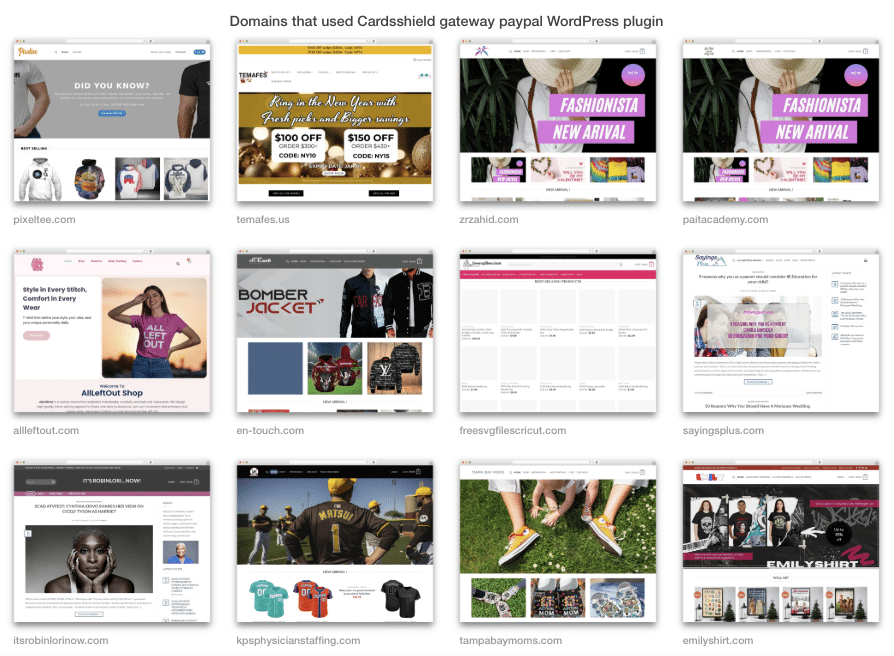The image size is (894, 656).
Task: Open the freesvgfilescricut.com site thumbnail
Action: [558, 331]
